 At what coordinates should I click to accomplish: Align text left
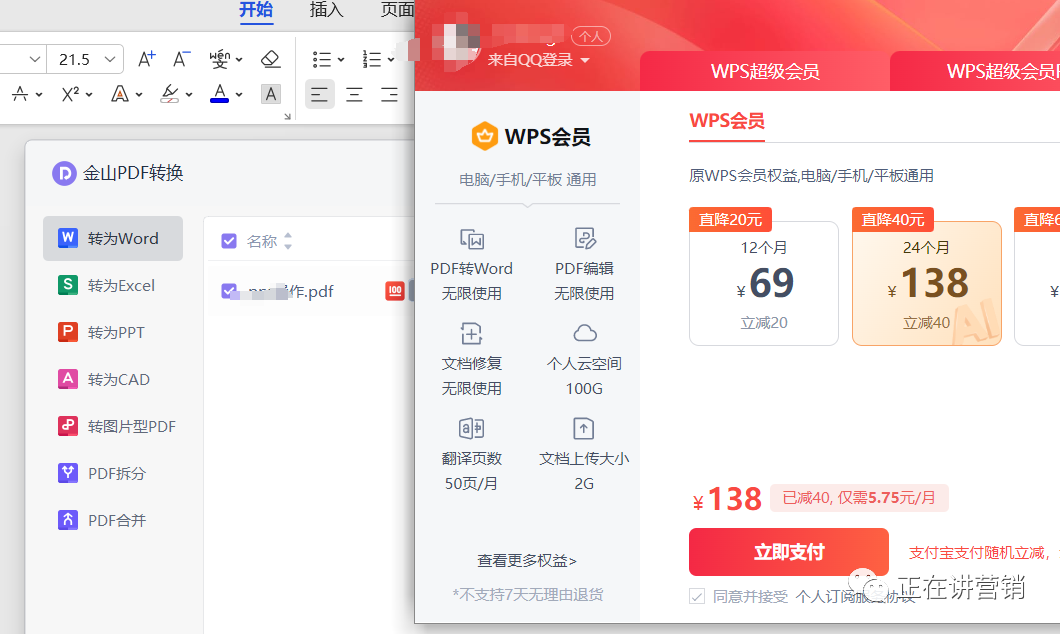pos(320,94)
